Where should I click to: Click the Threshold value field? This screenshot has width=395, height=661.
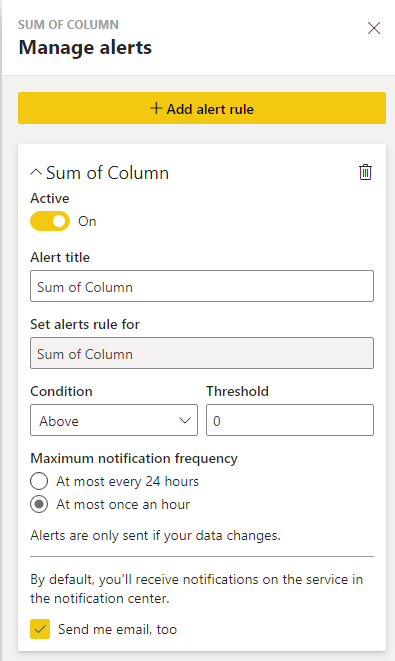tap(290, 420)
